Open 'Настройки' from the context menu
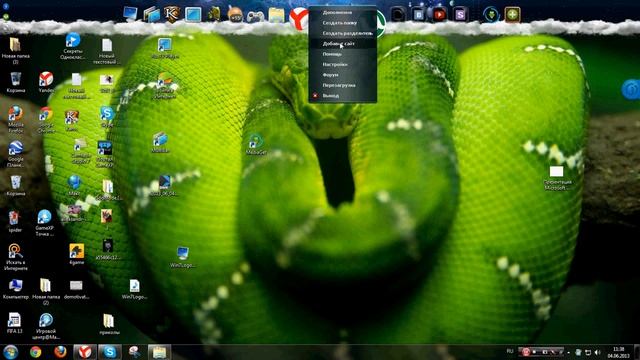 point(342,64)
